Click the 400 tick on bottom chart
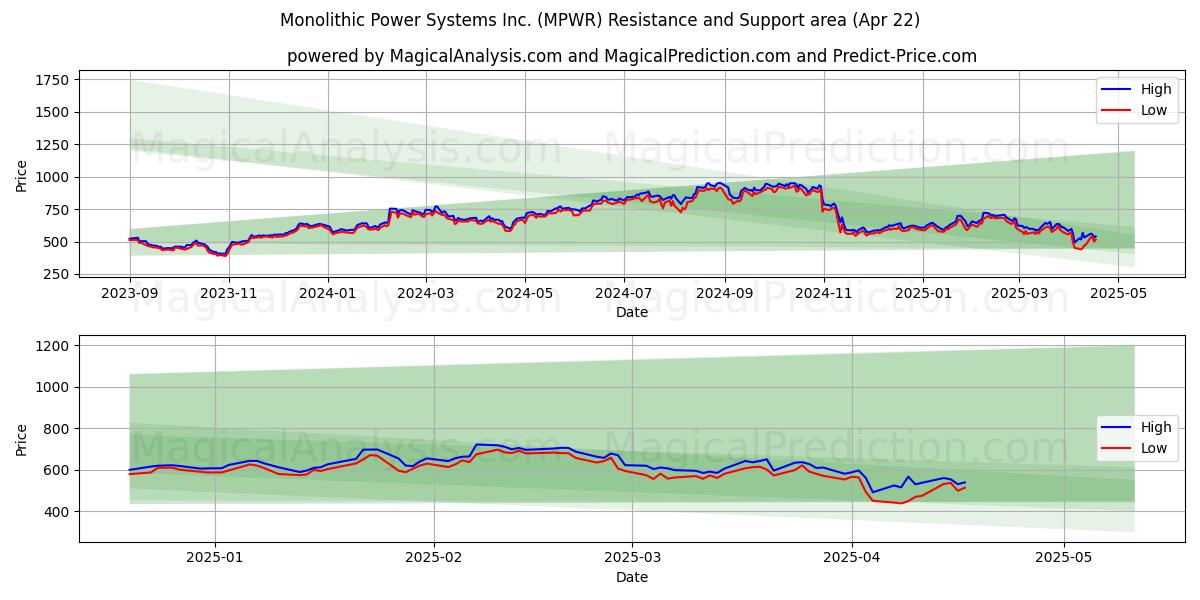The width and height of the screenshot is (1200, 600). pyautogui.click(x=56, y=512)
